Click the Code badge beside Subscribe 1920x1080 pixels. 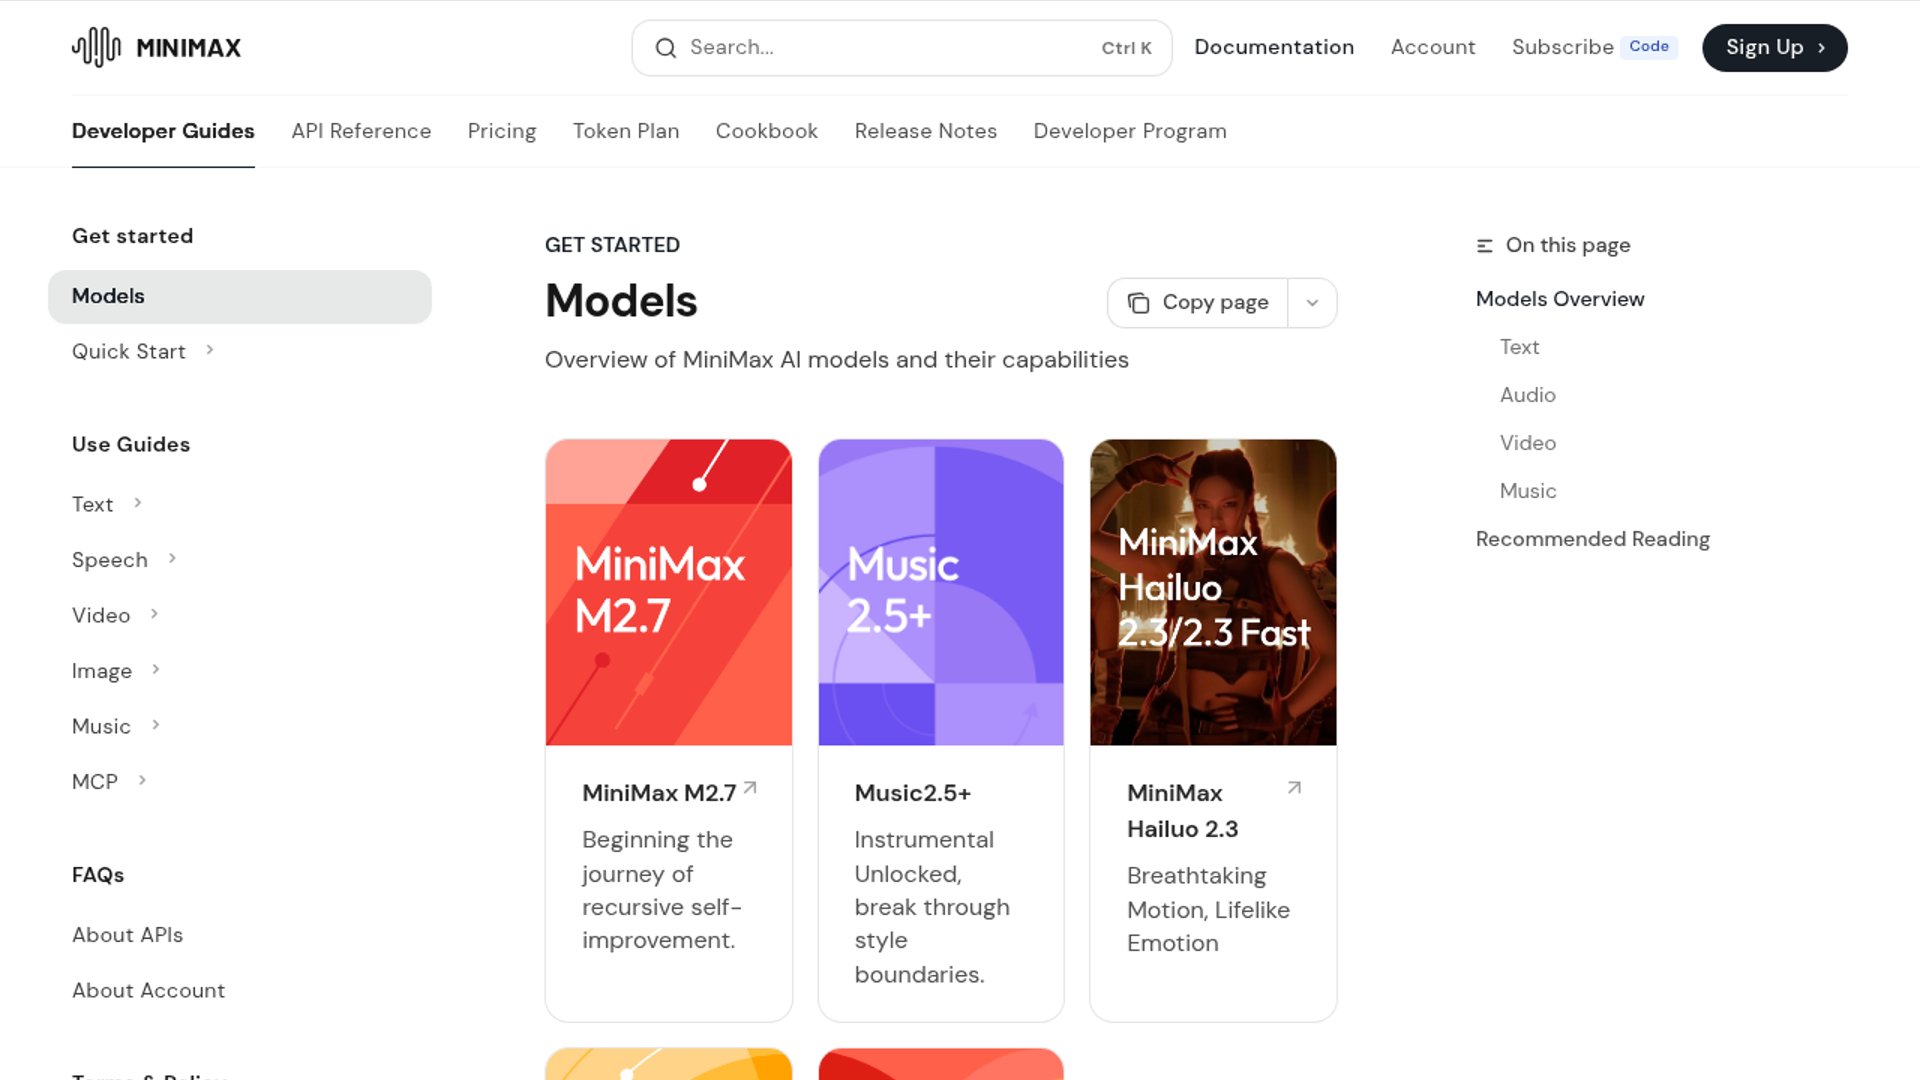click(1648, 47)
